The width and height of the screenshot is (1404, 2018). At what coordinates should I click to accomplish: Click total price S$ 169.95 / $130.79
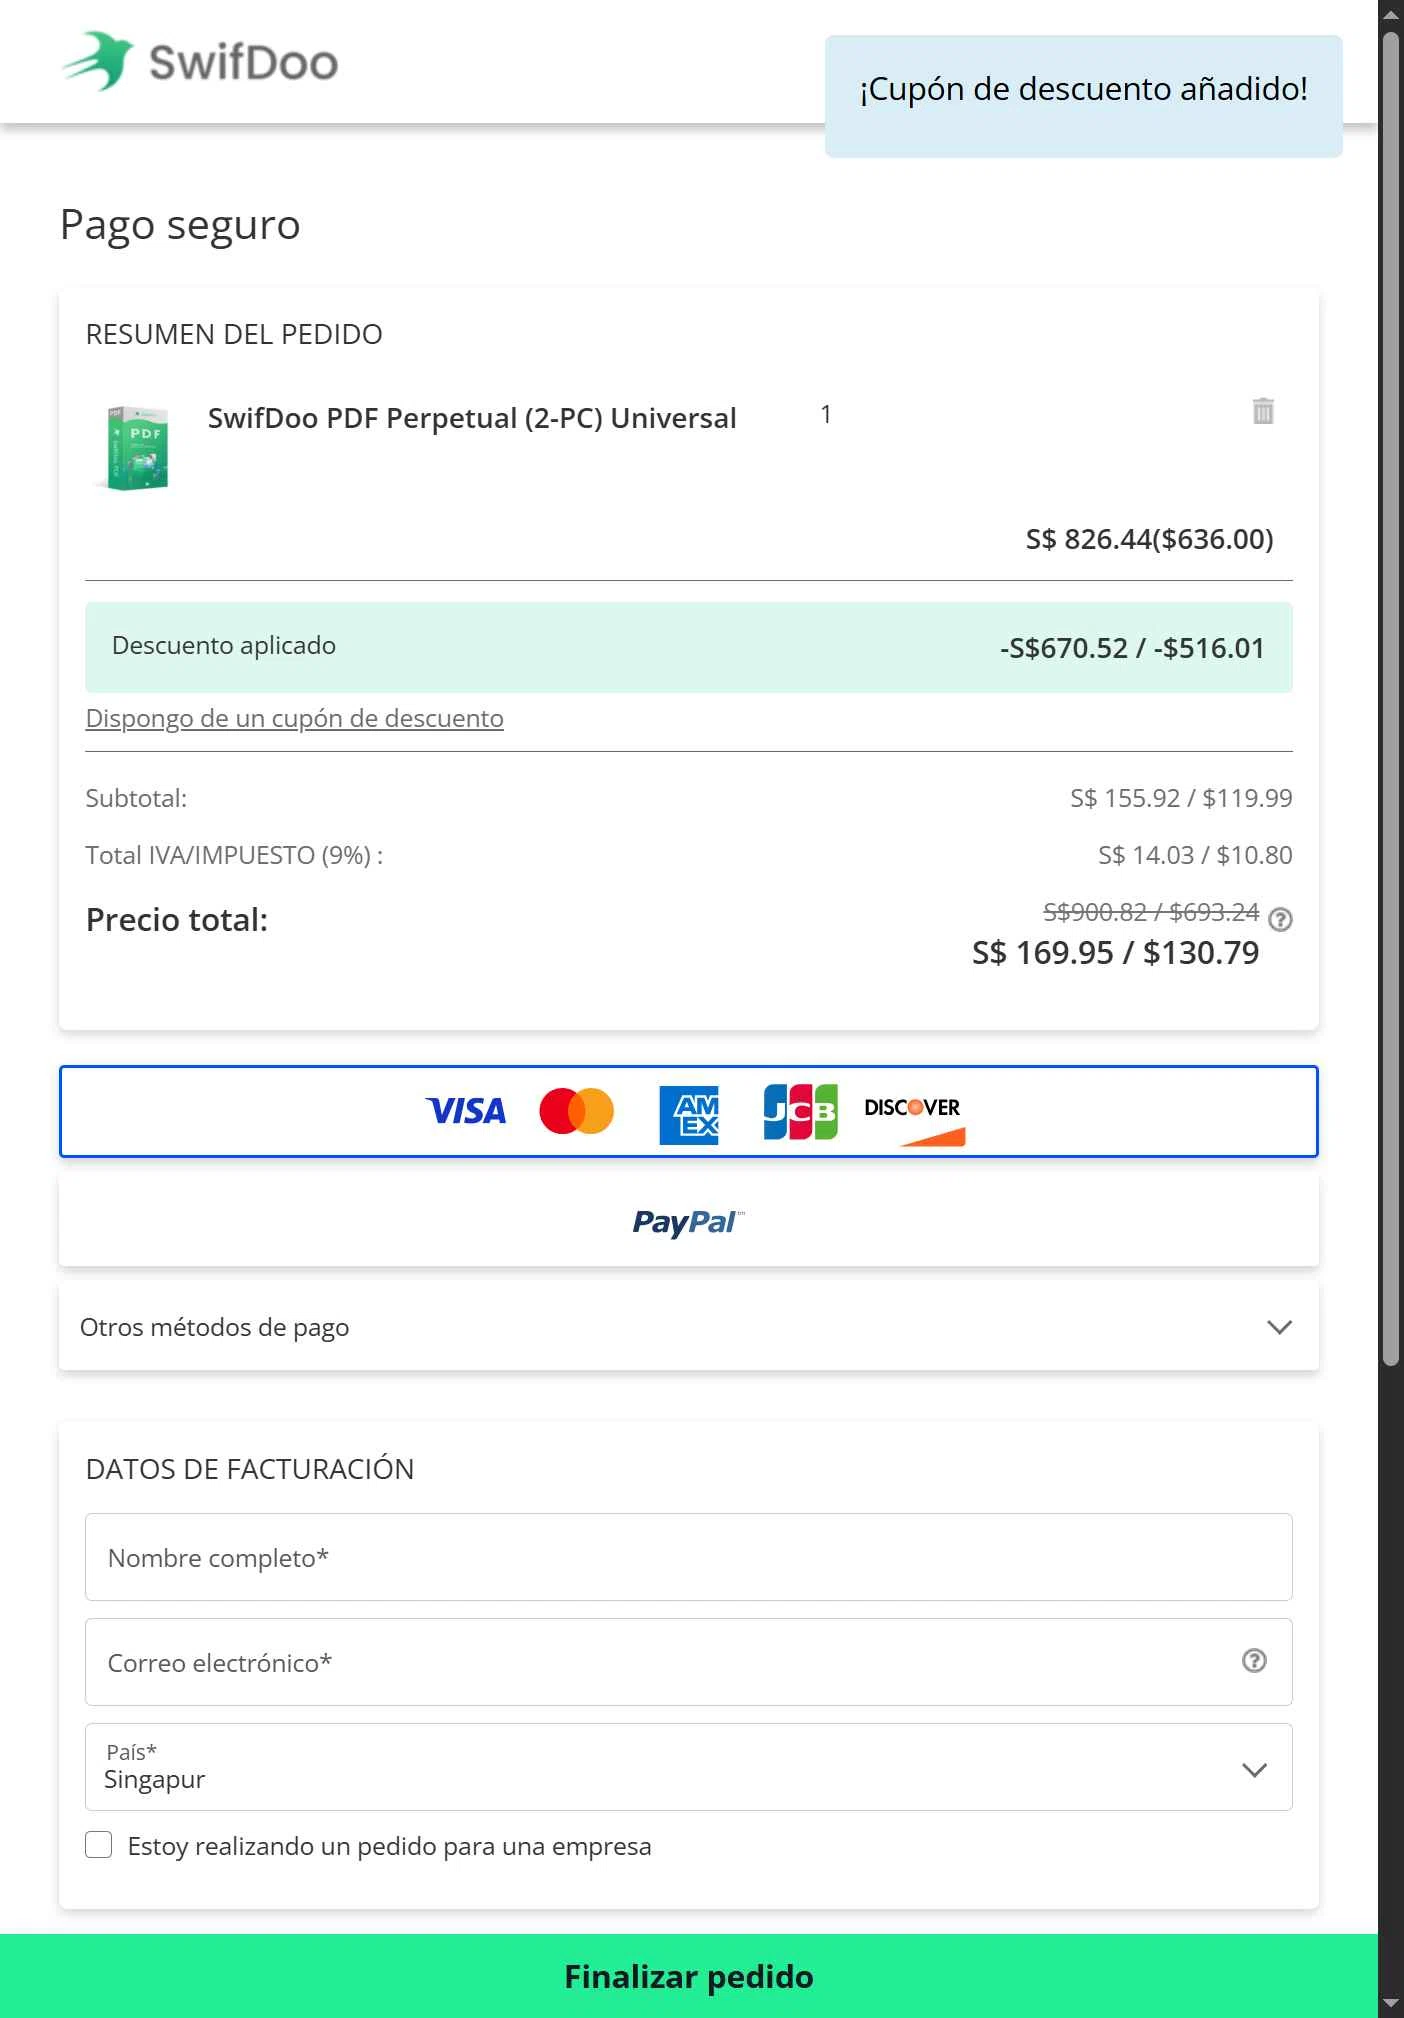(1116, 952)
